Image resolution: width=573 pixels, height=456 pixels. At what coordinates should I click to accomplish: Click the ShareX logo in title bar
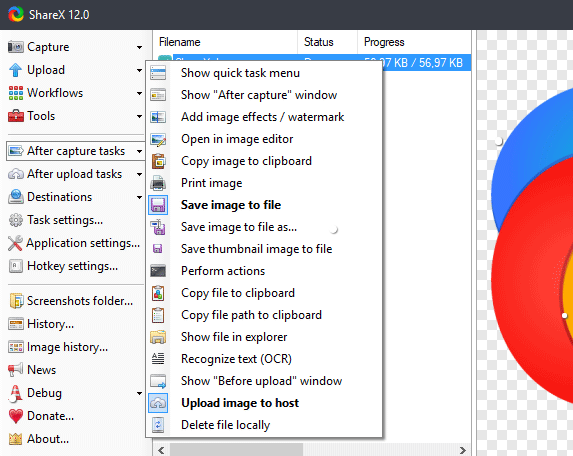click(x=16, y=15)
